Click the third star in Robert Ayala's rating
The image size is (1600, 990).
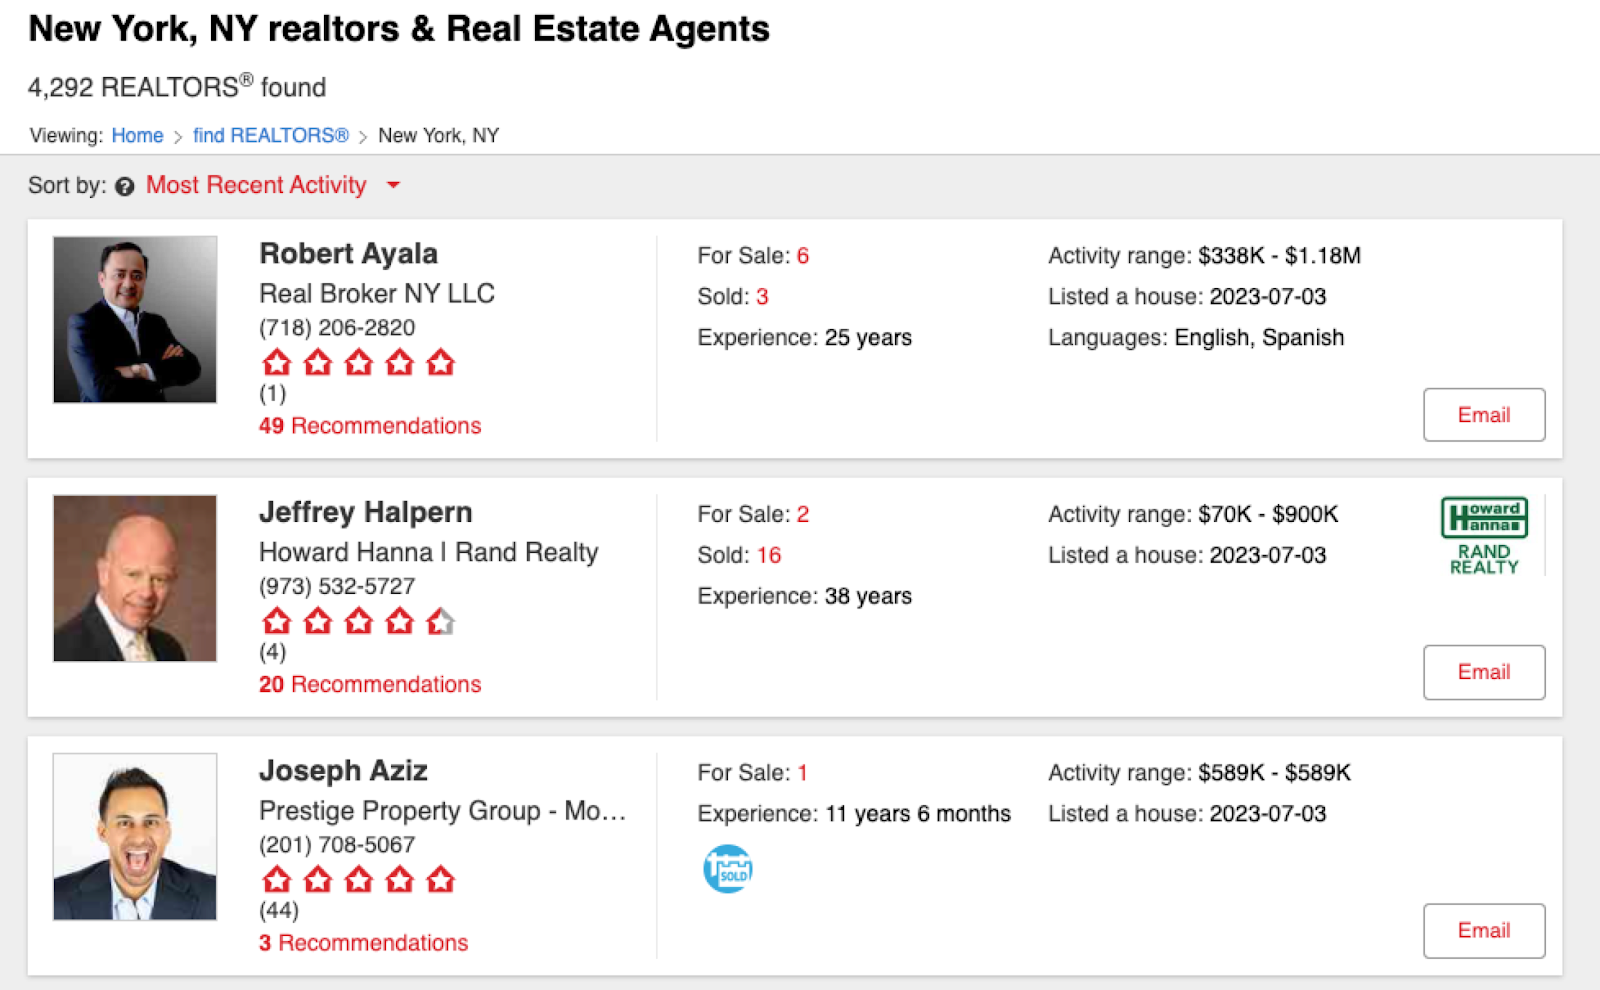(x=358, y=362)
